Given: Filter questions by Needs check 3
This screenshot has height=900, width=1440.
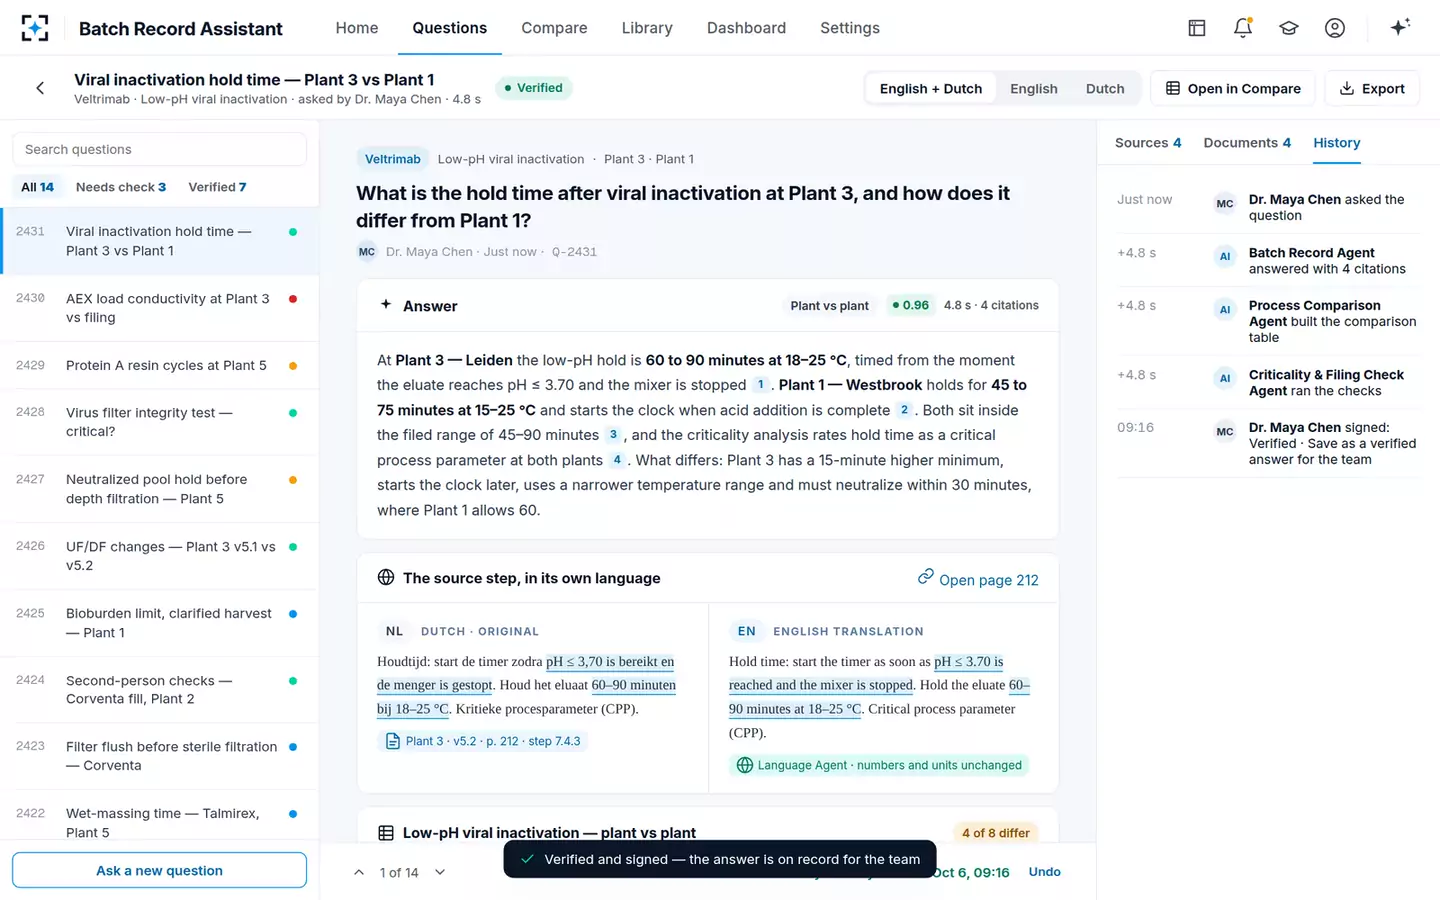Looking at the screenshot, I should (121, 187).
